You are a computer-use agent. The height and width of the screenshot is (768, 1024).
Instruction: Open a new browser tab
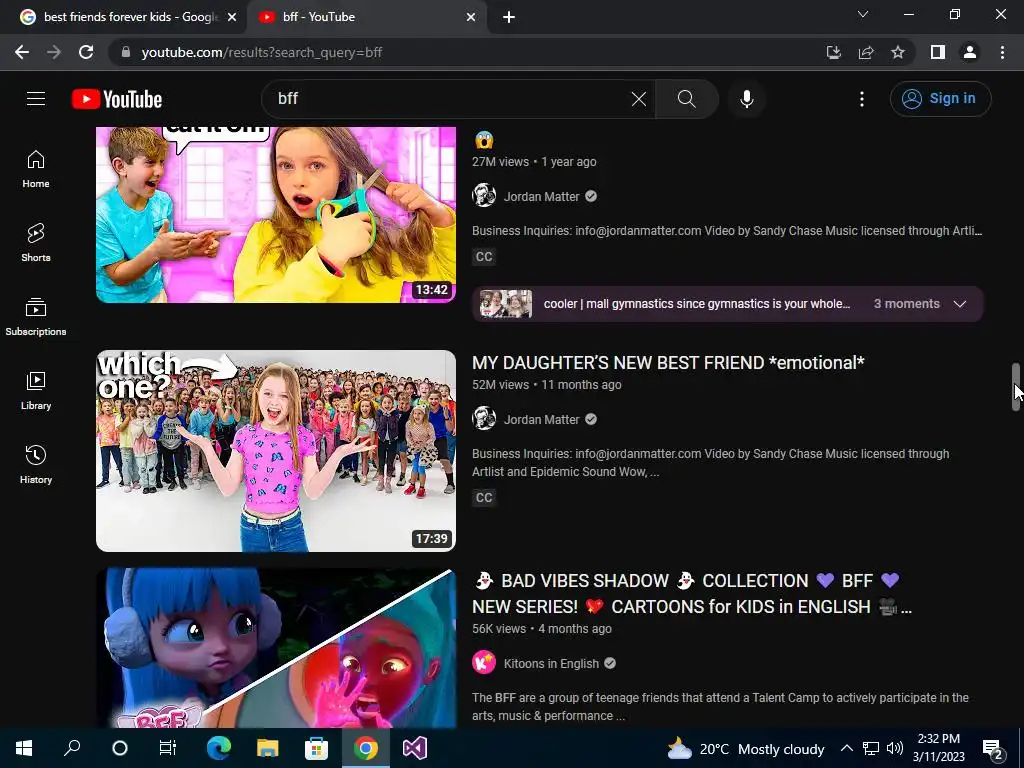(x=509, y=17)
